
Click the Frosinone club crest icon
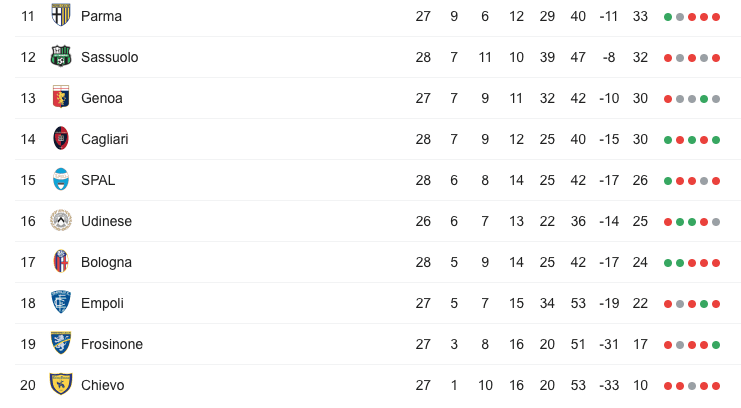tap(61, 344)
